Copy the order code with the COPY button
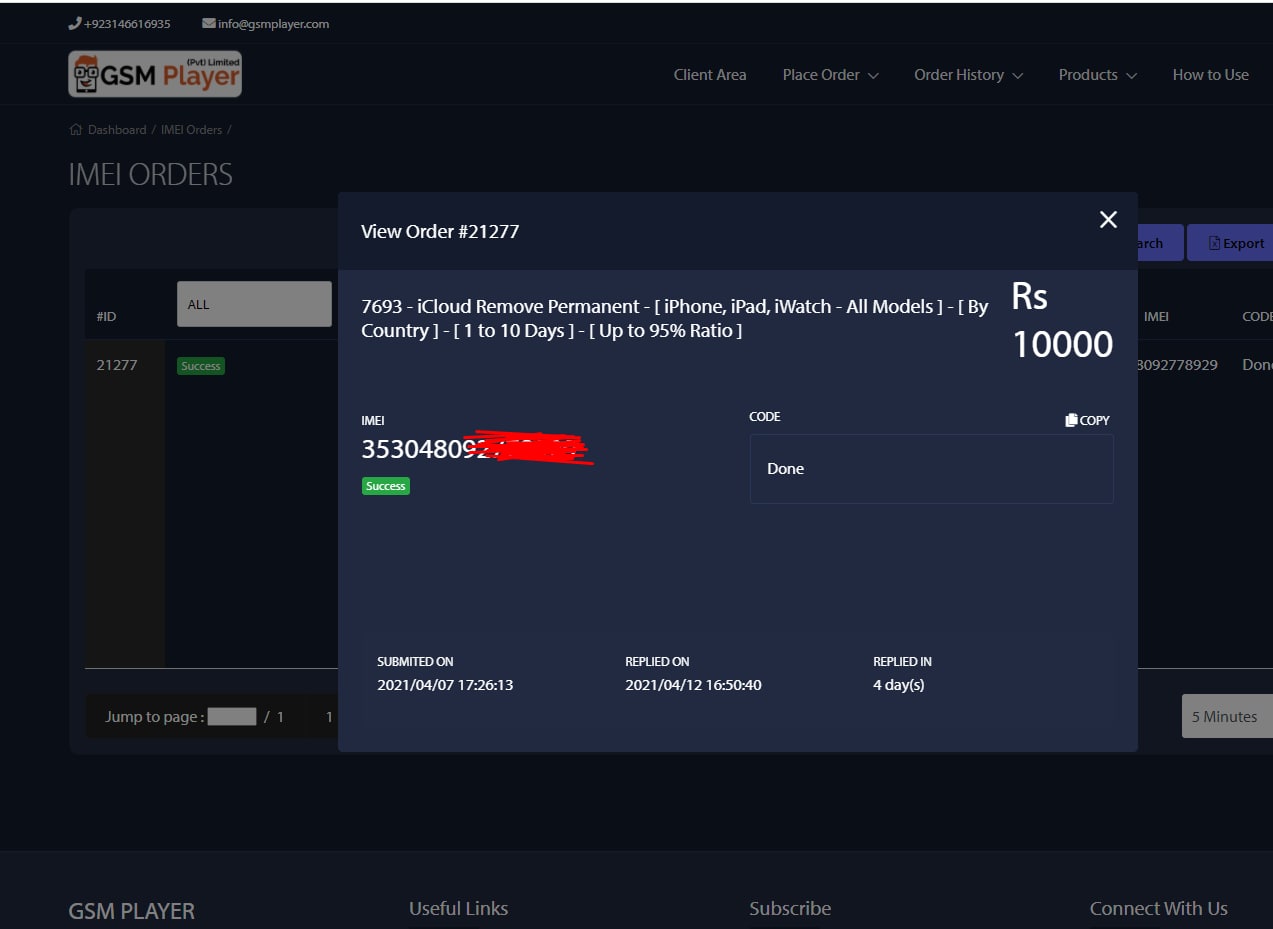Viewport: 1273px width, 929px height. (x=1088, y=421)
